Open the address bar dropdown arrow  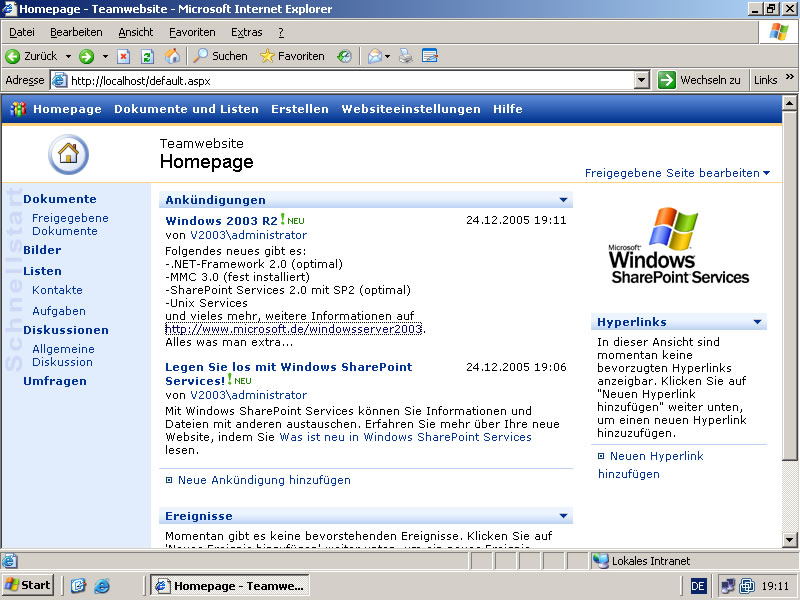[642, 80]
